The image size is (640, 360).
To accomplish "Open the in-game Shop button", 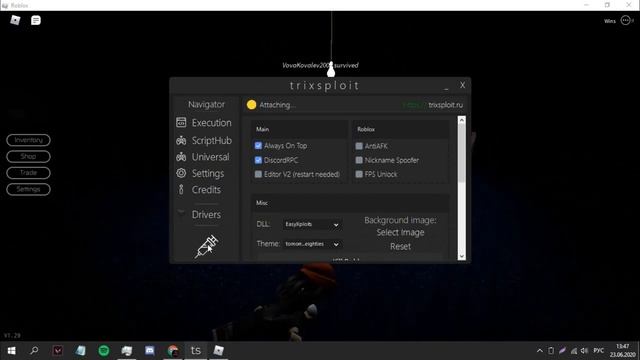I will [x=29, y=156].
